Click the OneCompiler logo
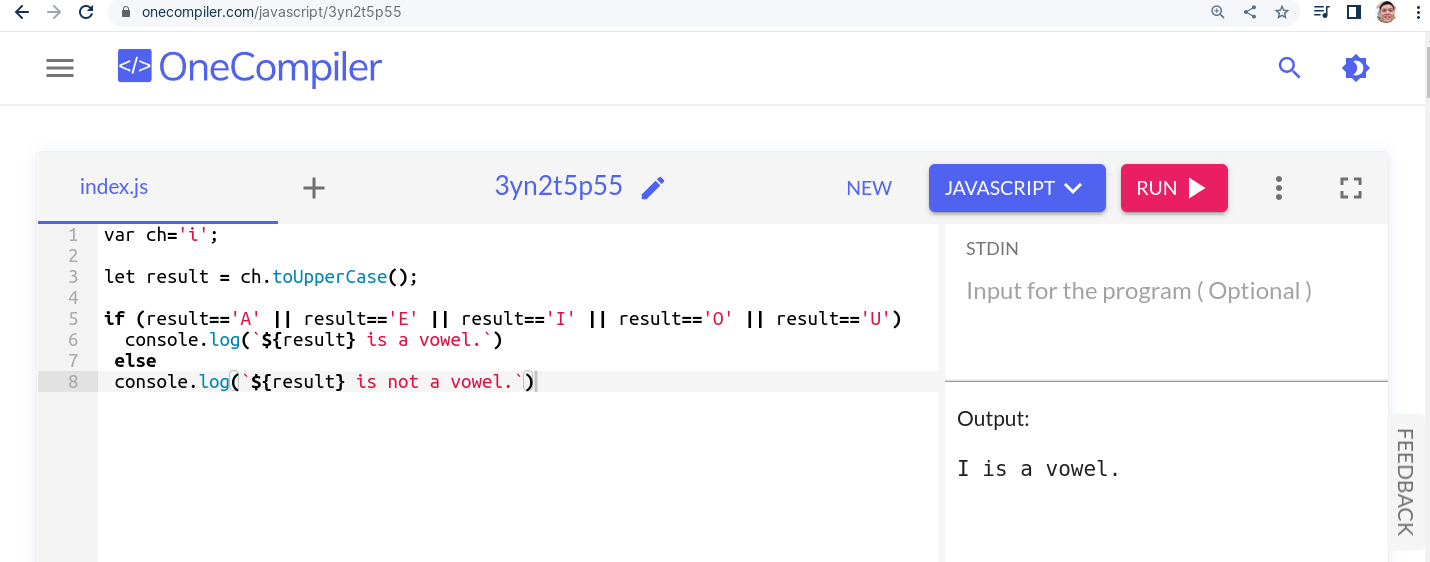 click(250, 68)
